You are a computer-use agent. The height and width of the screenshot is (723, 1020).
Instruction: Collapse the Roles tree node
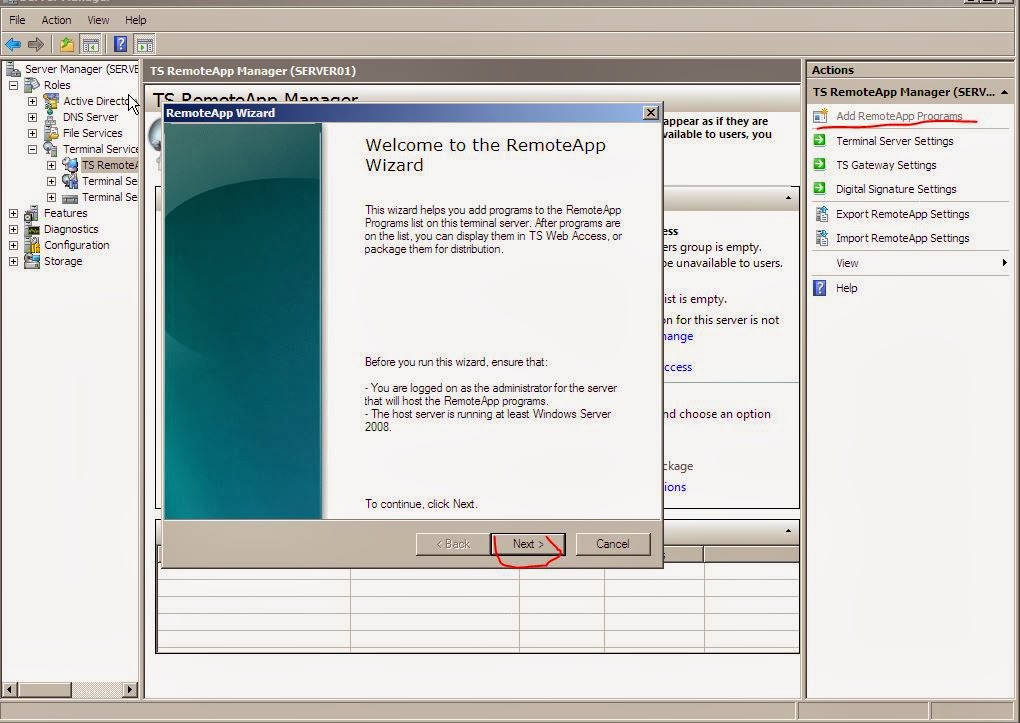(x=13, y=85)
